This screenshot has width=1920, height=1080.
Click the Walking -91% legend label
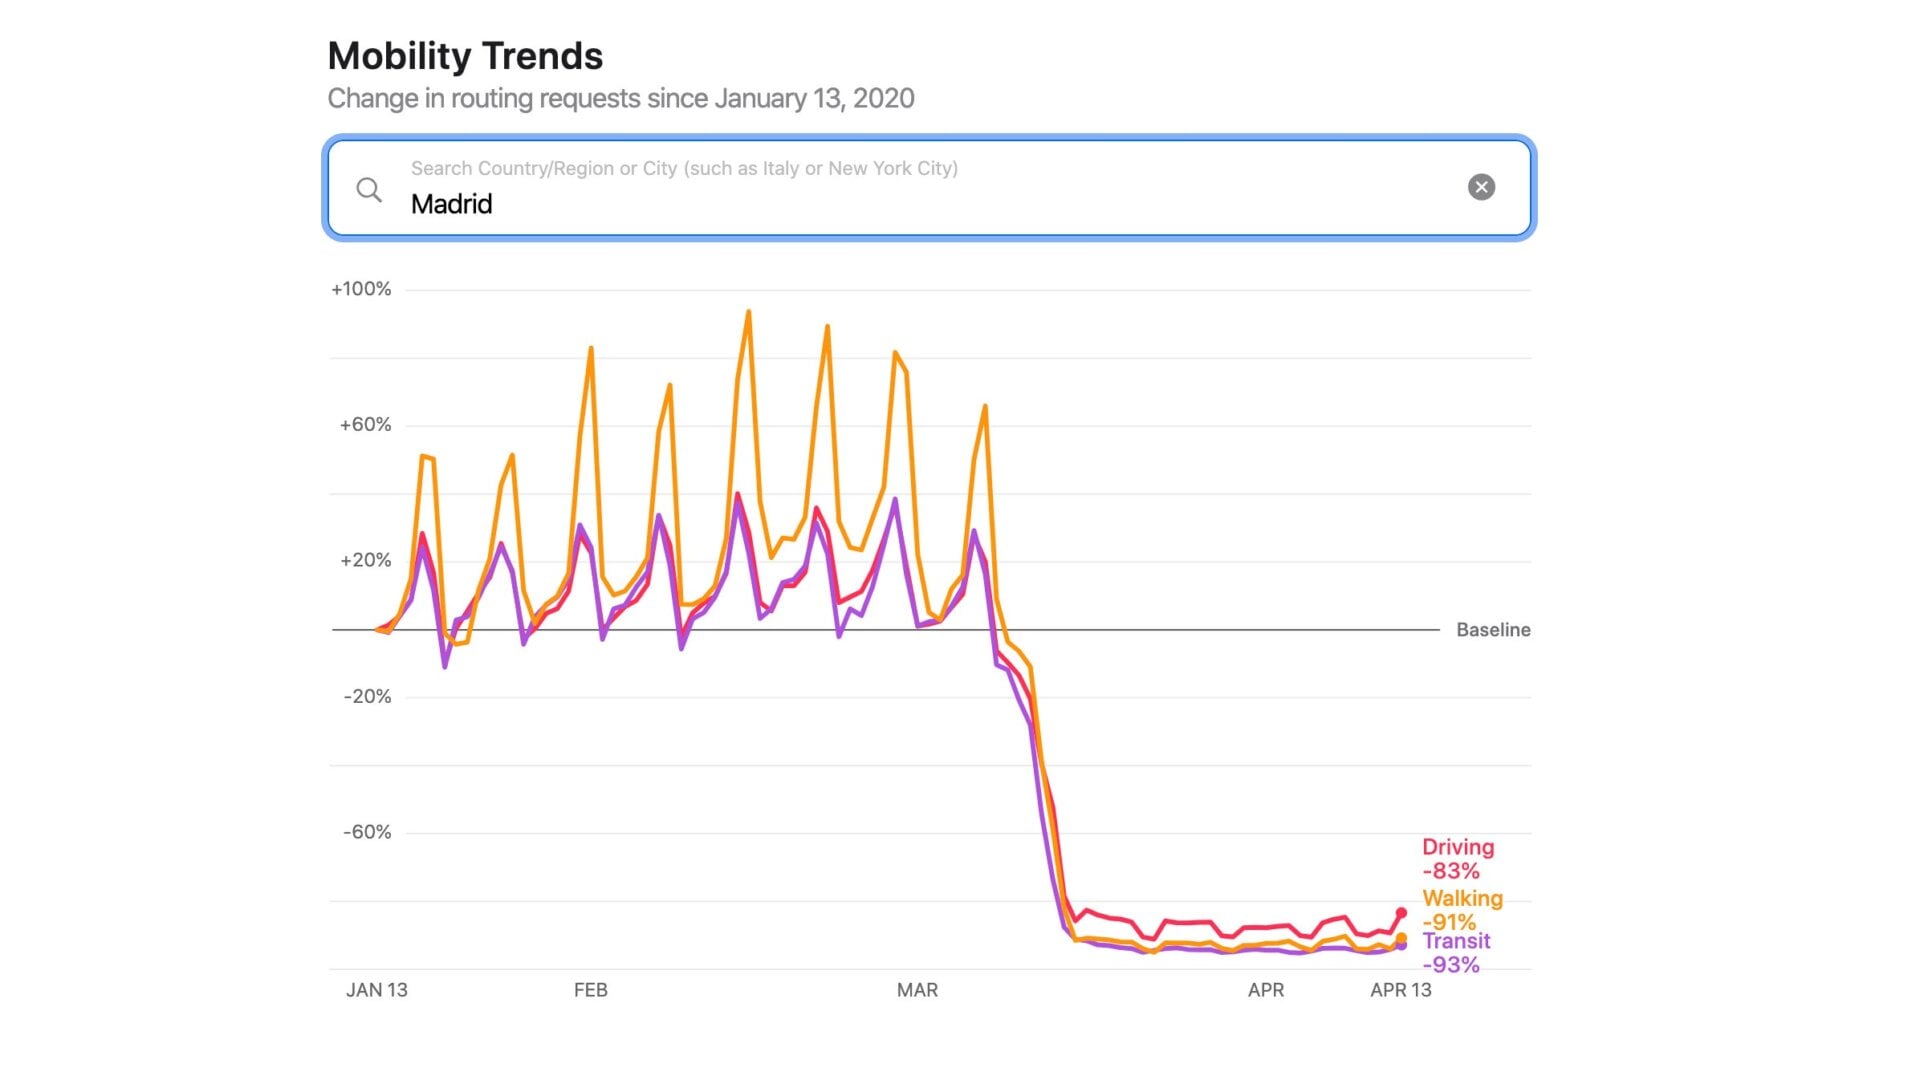pyautogui.click(x=1461, y=909)
